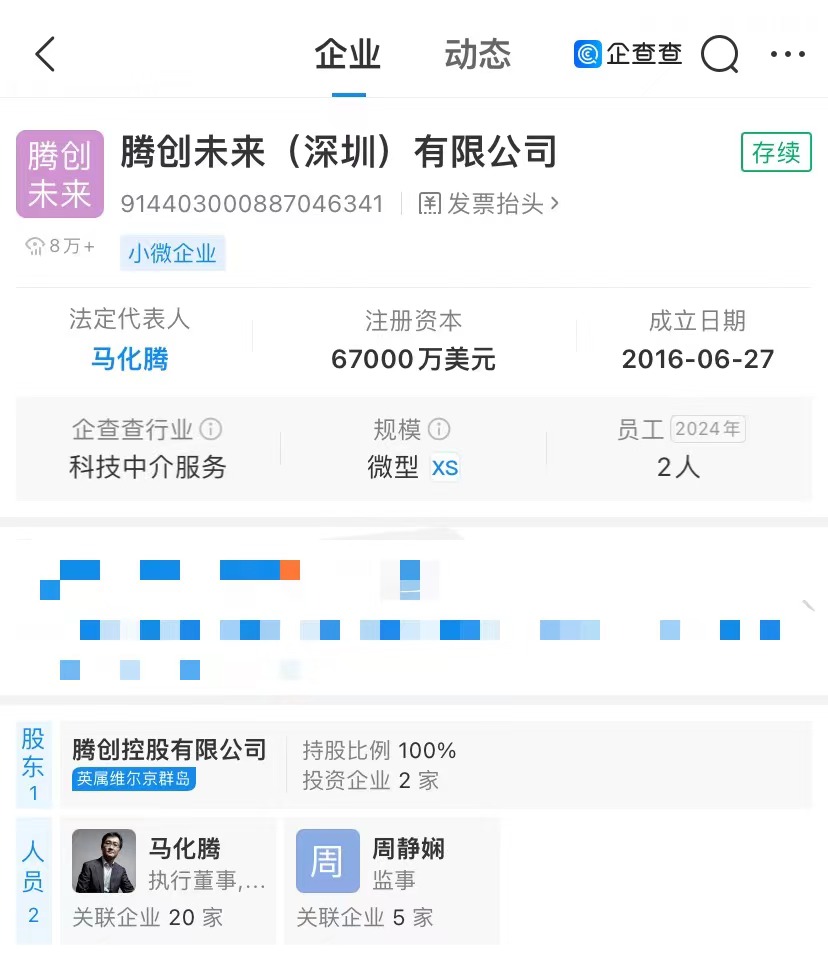
Task: Select the unified credit code 914403000887046341
Action: [252, 204]
